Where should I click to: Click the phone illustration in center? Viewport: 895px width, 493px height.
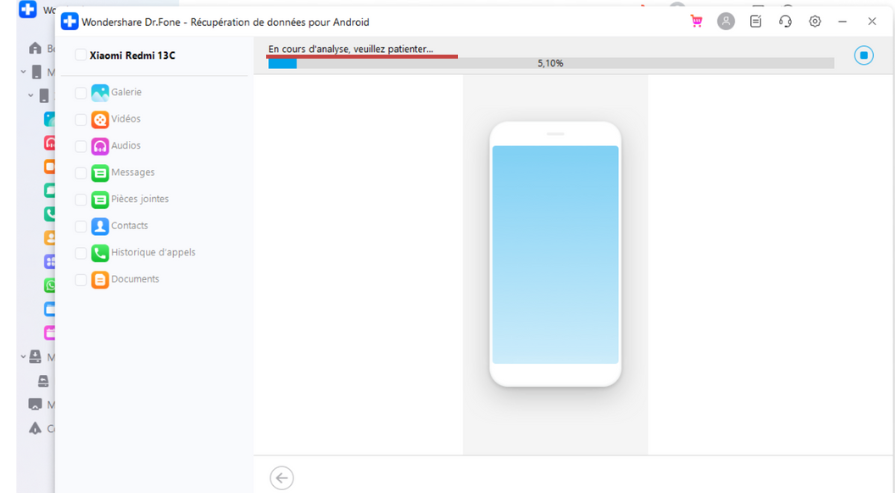[555, 254]
